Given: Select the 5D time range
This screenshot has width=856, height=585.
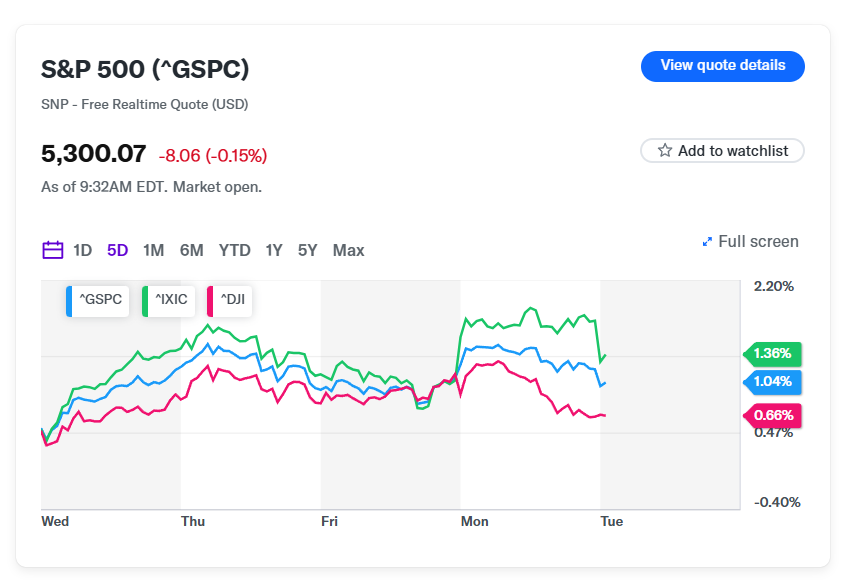Looking at the screenshot, I should 117,250.
